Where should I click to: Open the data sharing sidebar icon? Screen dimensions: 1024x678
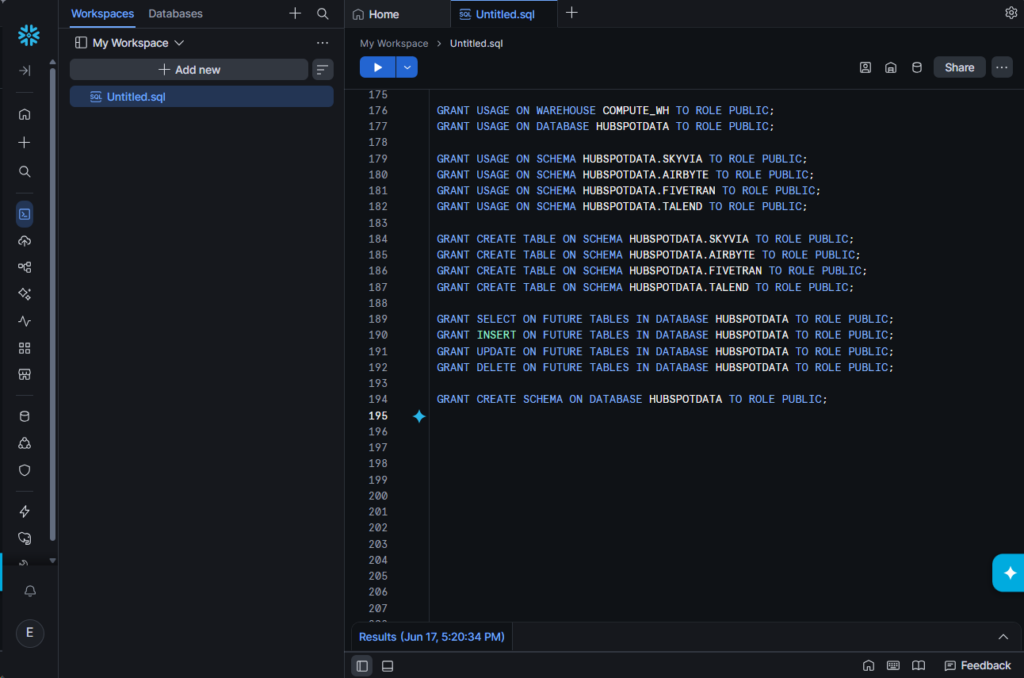point(25,444)
